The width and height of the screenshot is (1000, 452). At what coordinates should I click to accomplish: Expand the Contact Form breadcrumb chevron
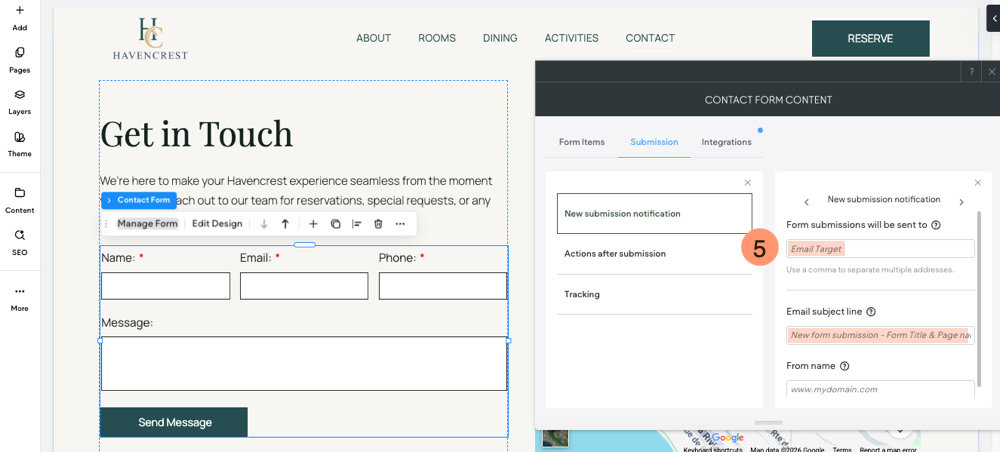click(x=109, y=201)
